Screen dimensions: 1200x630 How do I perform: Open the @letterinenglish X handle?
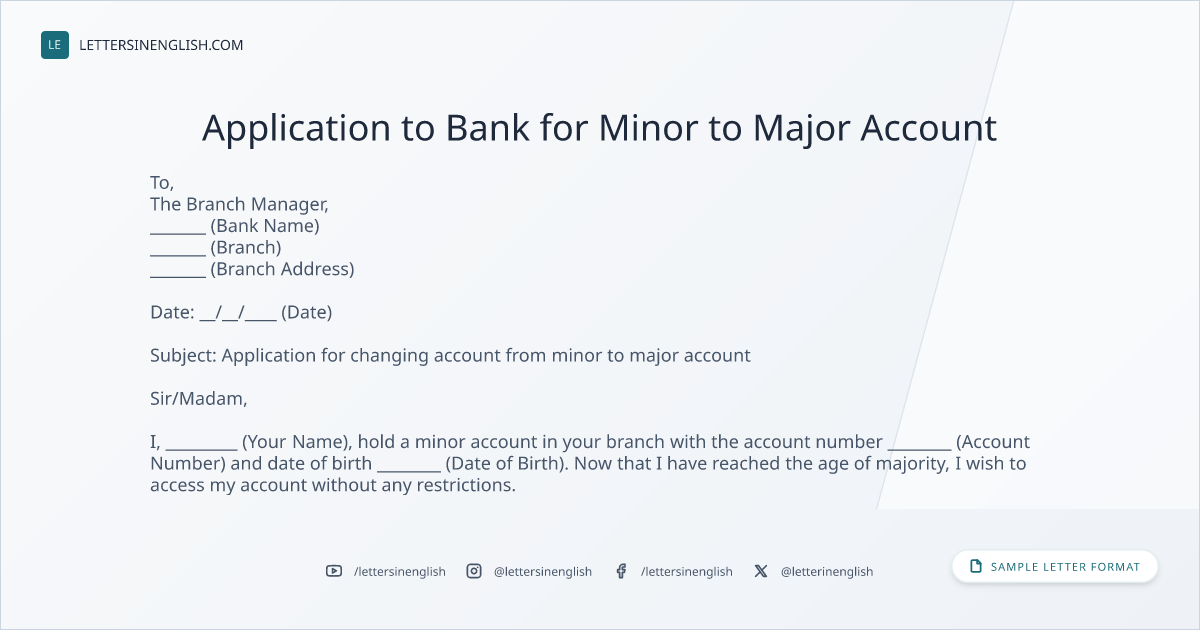point(827,572)
